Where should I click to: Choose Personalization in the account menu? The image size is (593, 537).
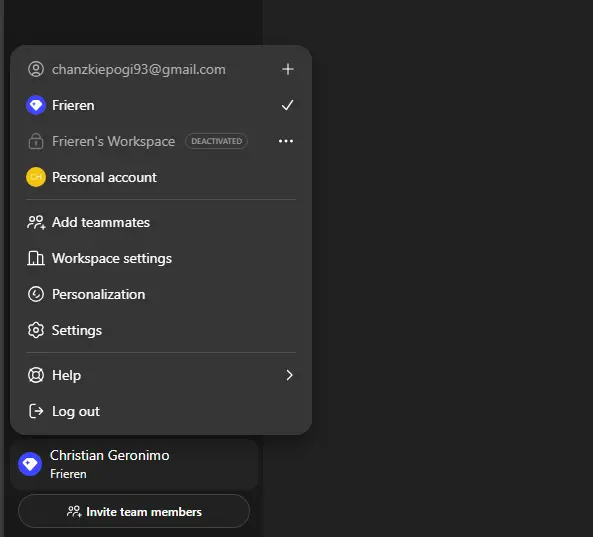coord(161,294)
